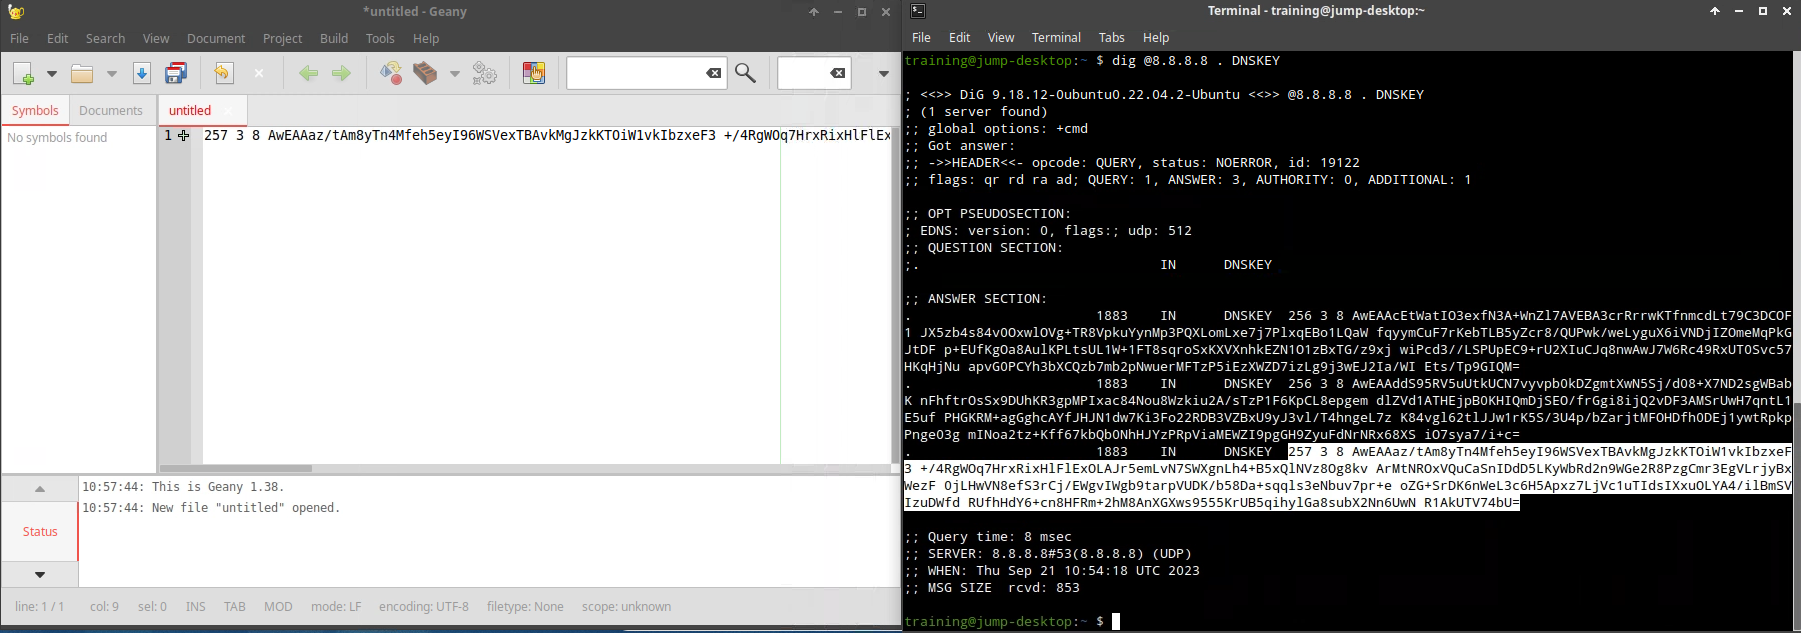Click the Compile icon in toolbar
The height and width of the screenshot is (633, 1801).
[x=391, y=73]
